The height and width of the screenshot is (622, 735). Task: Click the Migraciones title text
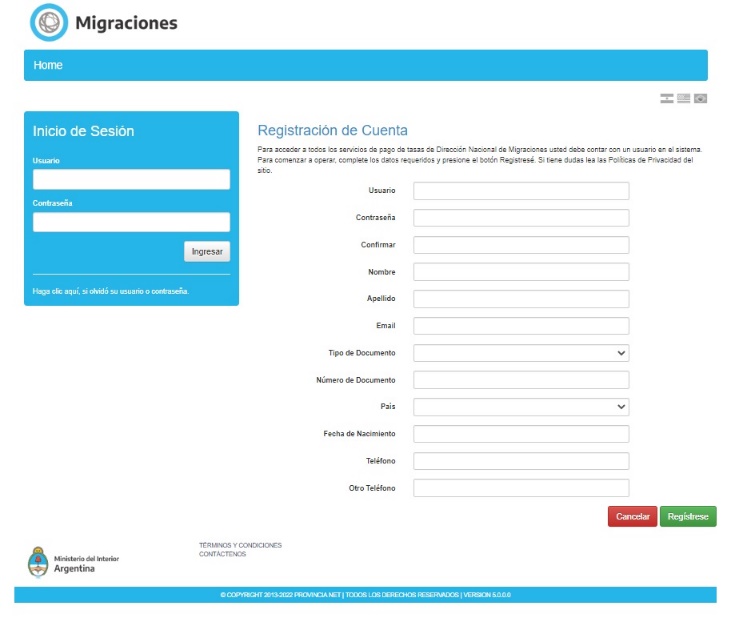tap(127, 23)
